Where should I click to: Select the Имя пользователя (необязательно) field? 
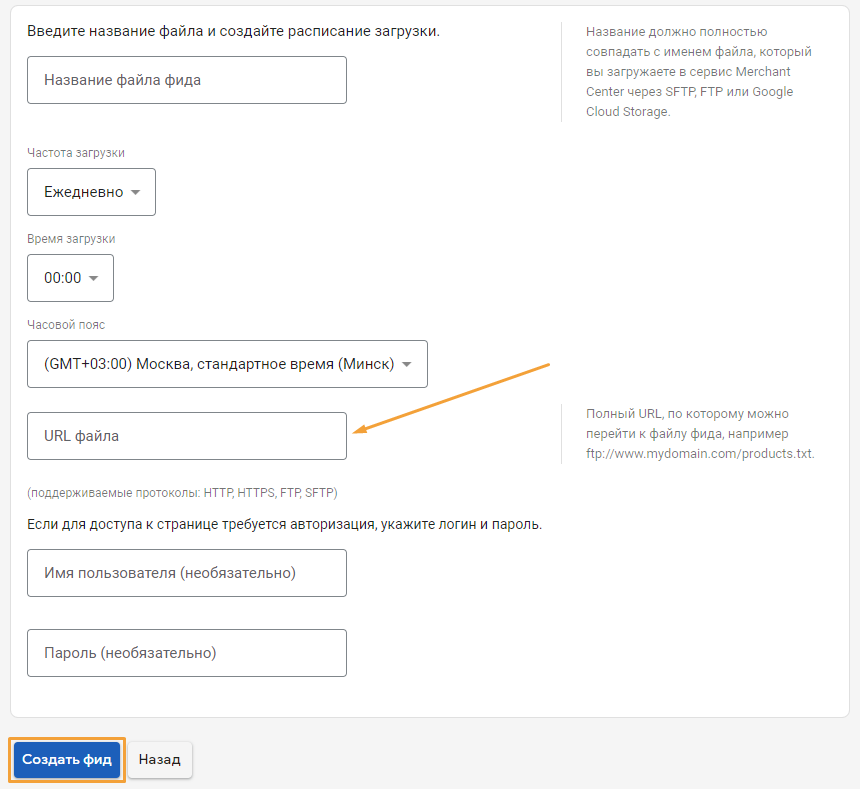click(186, 573)
